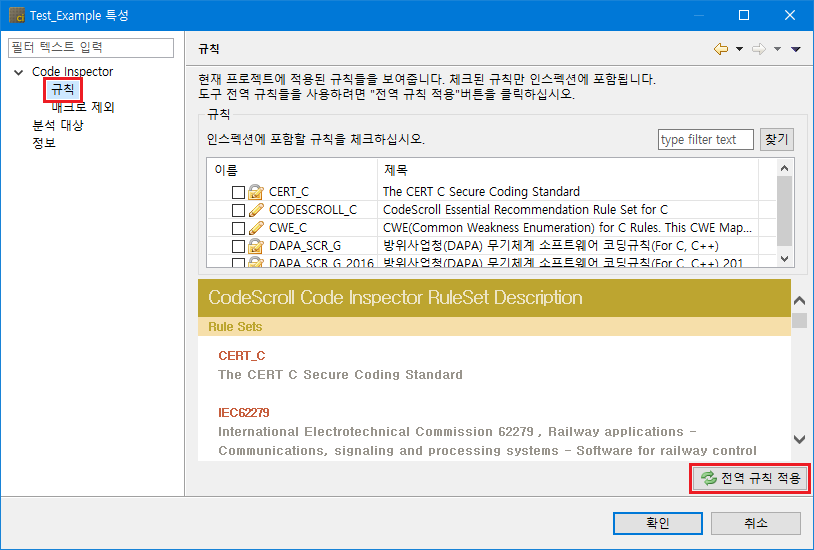Select the CWE_C name cell
The height and width of the screenshot is (550, 814).
tap(288, 227)
